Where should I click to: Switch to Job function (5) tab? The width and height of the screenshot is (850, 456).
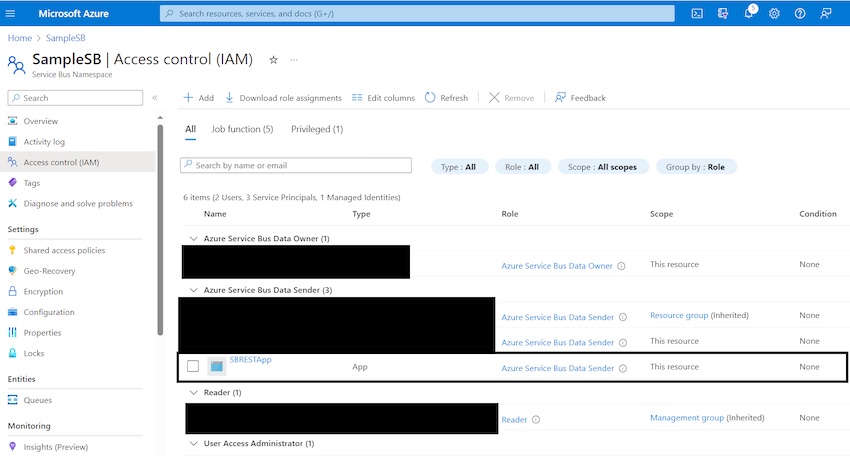pos(242,129)
